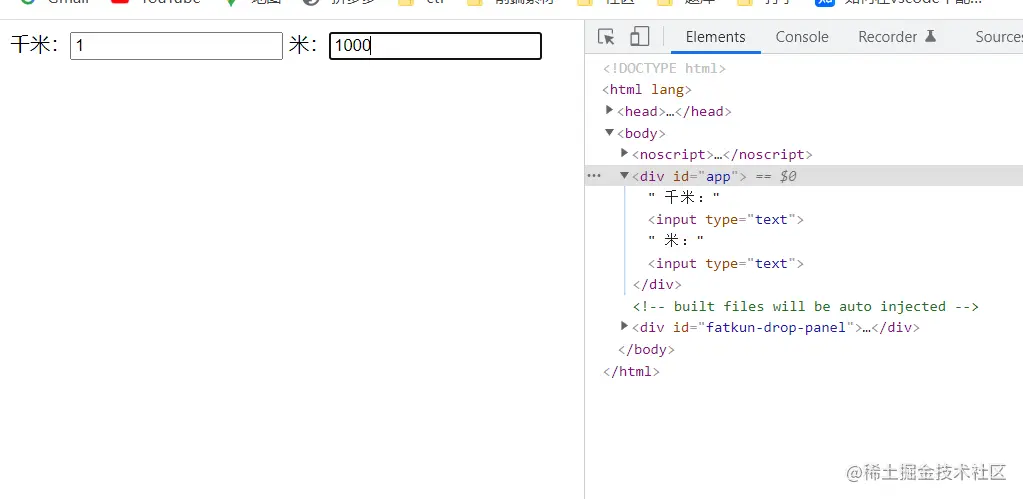This screenshot has width=1023, height=499.
Task: Select the " 千米：" text node
Action: 684,198
